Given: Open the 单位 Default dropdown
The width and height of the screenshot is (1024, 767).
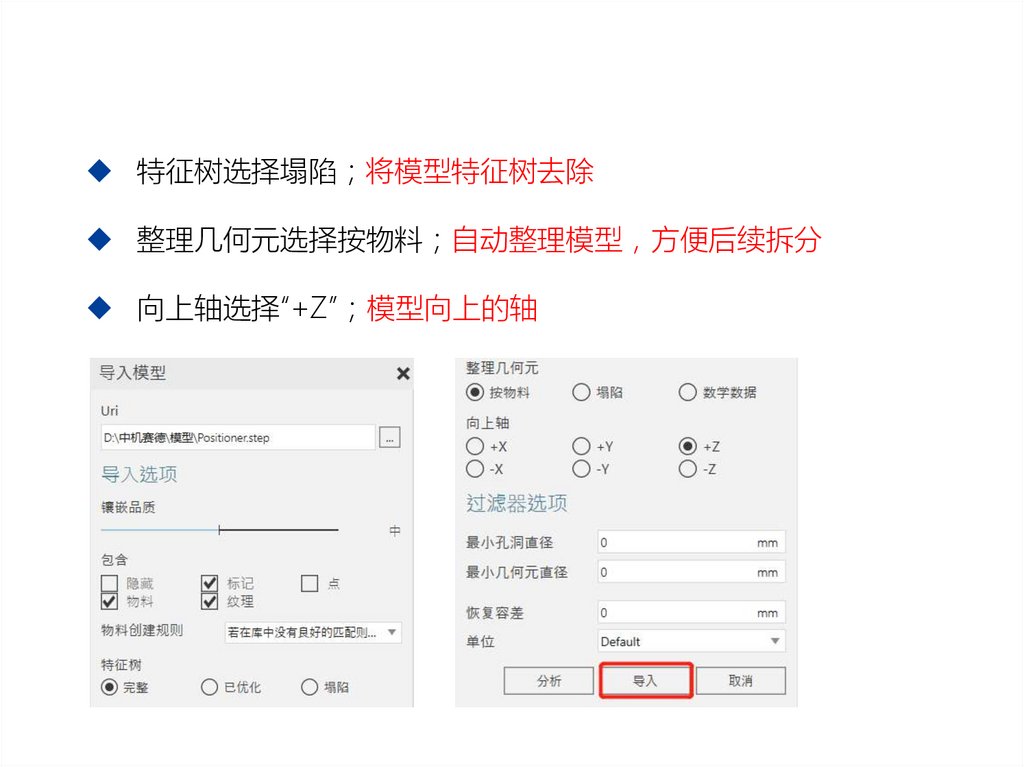Looking at the screenshot, I should tap(691, 642).
